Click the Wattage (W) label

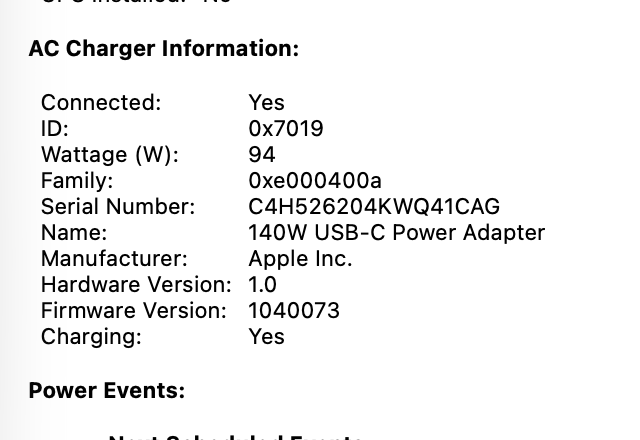pos(109,155)
